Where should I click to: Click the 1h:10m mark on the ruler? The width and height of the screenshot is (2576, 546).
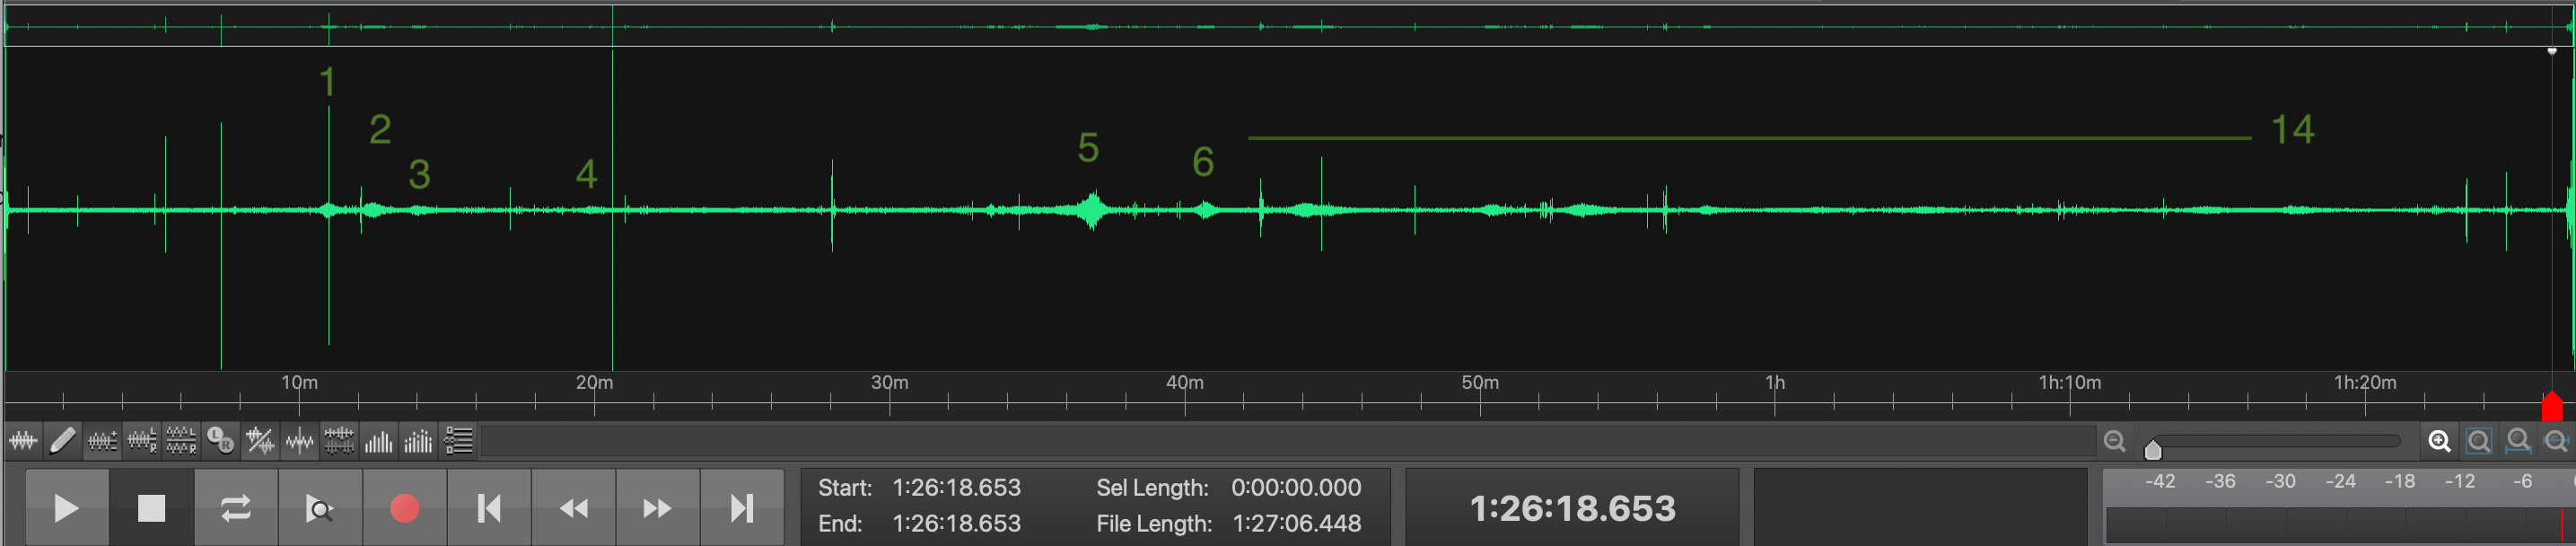2070,383
